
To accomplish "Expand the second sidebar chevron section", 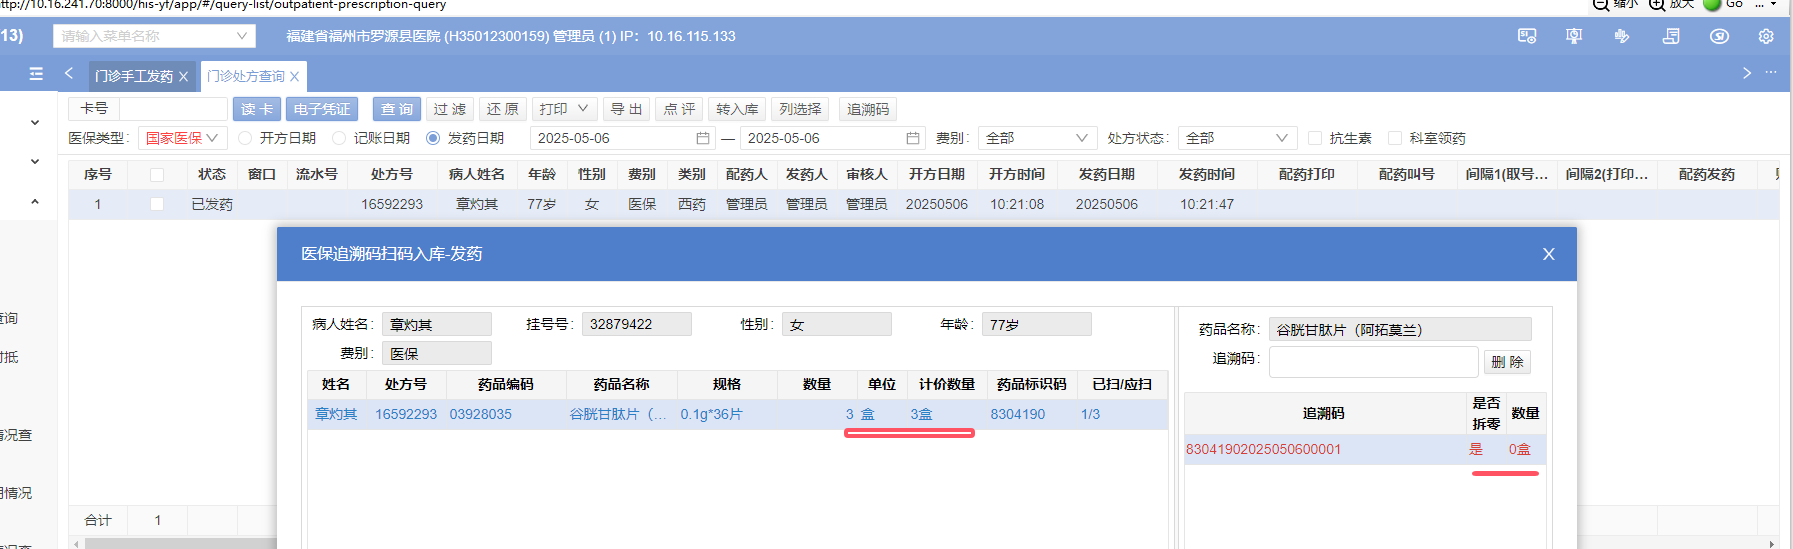I will (x=35, y=161).
